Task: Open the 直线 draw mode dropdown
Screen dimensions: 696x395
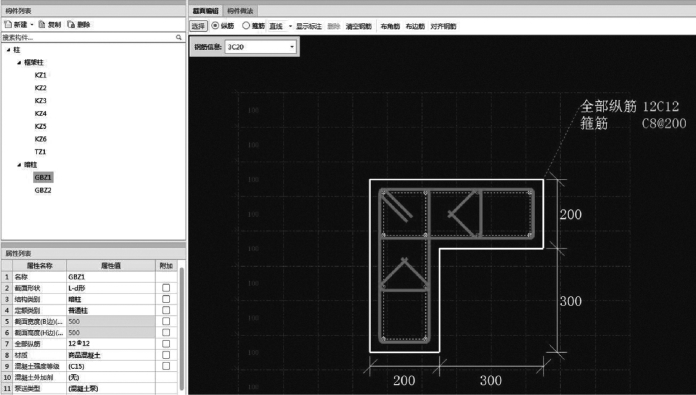Action: (290, 26)
